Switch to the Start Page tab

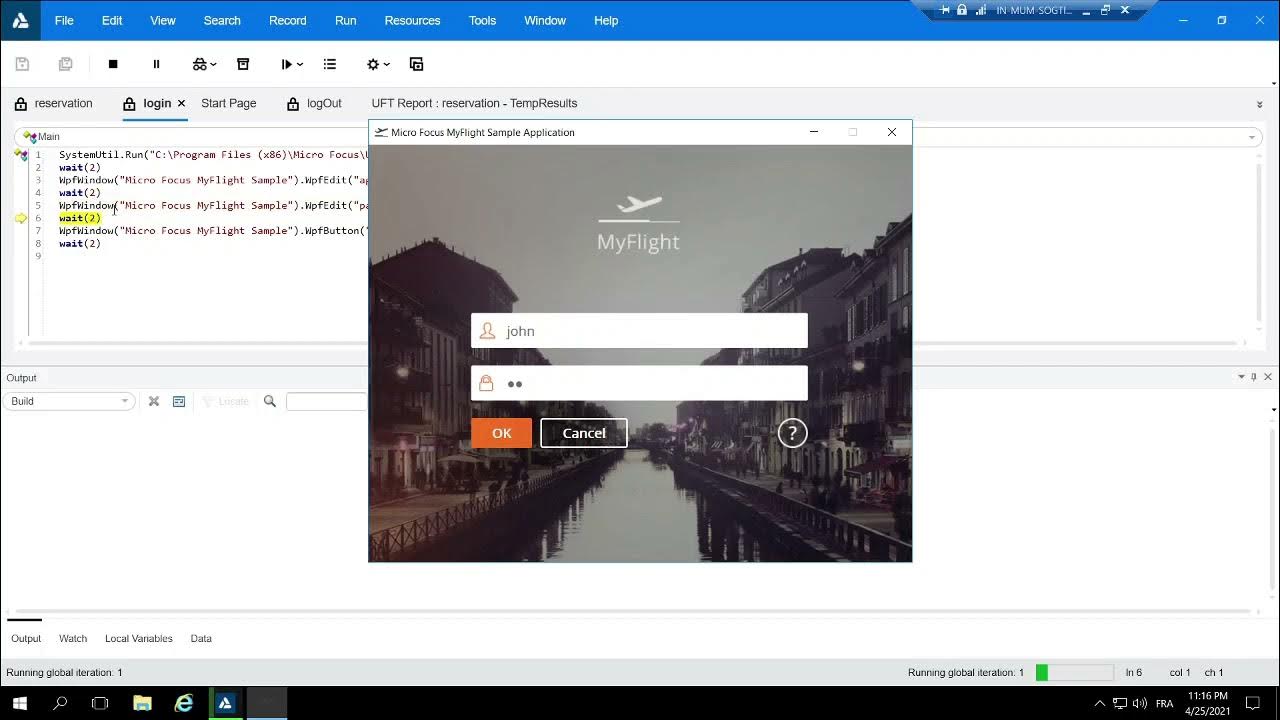(x=229, y=103)
